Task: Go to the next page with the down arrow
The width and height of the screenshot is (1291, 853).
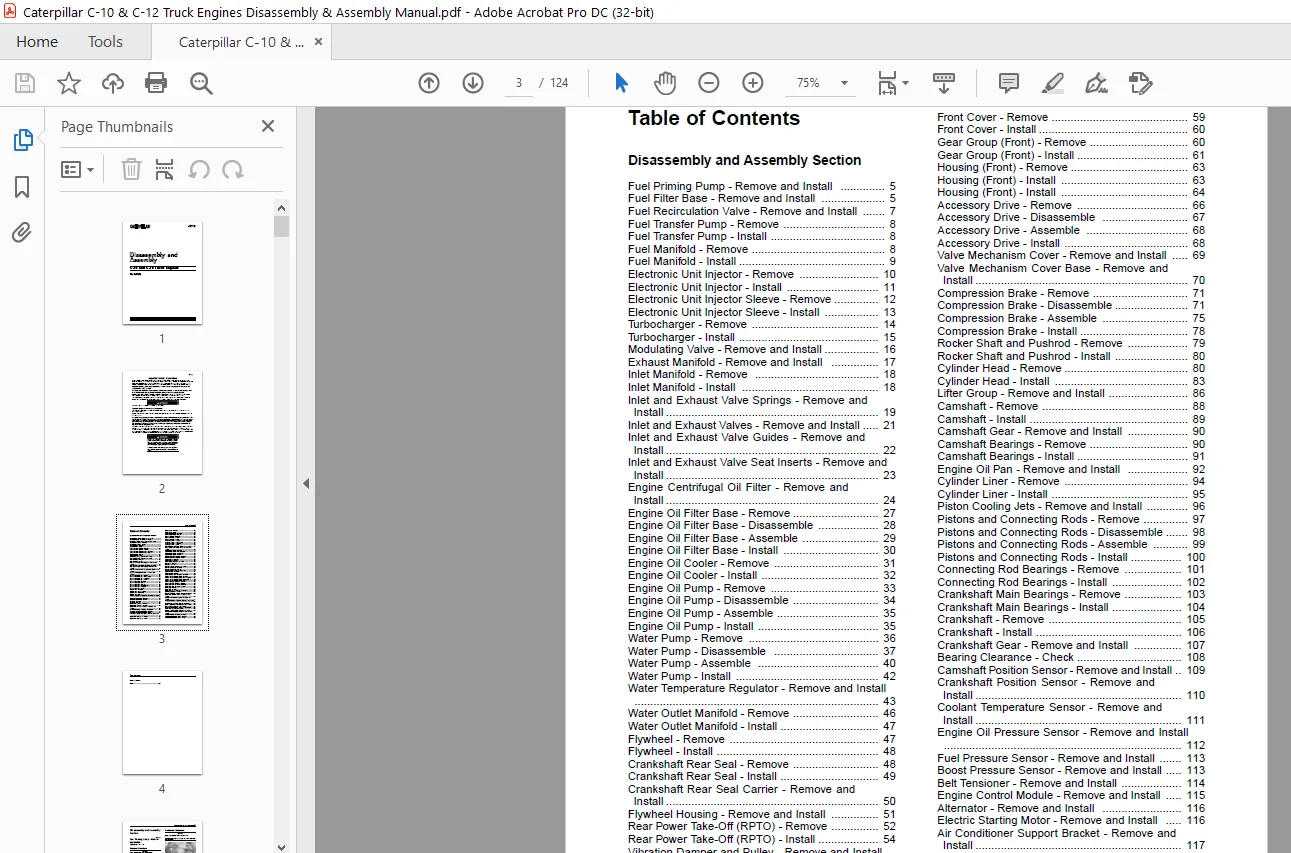Action: coord(473,83)
